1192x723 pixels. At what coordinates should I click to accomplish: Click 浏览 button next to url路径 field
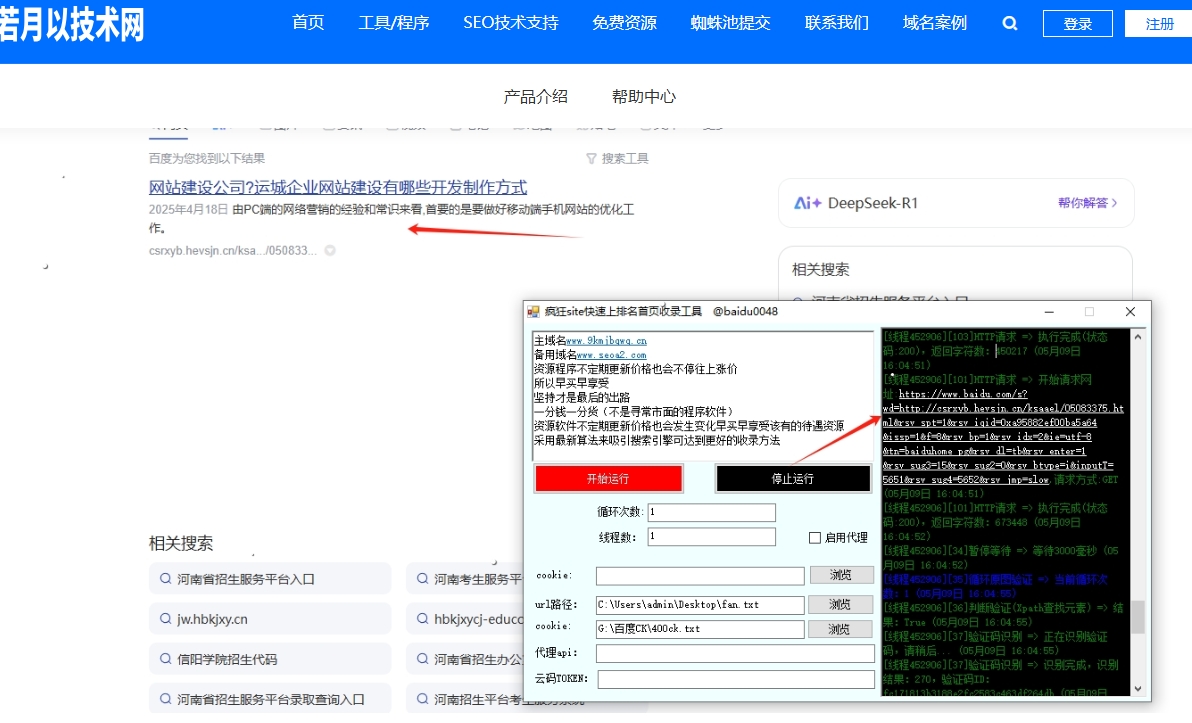[x=839, y=604]
